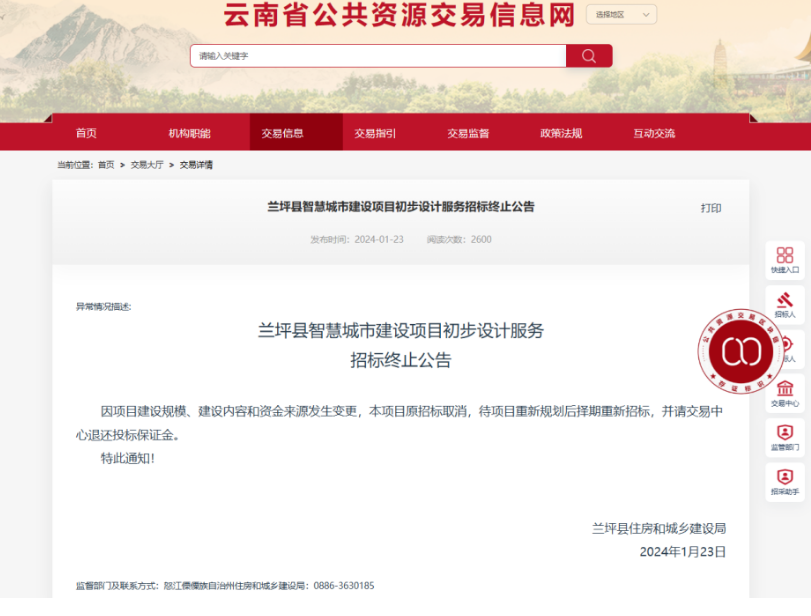Image resolution: width=811 pixels, height=616 pixels.
Task: Open the 交易监督 navigation menu
Action: (468, 133)
